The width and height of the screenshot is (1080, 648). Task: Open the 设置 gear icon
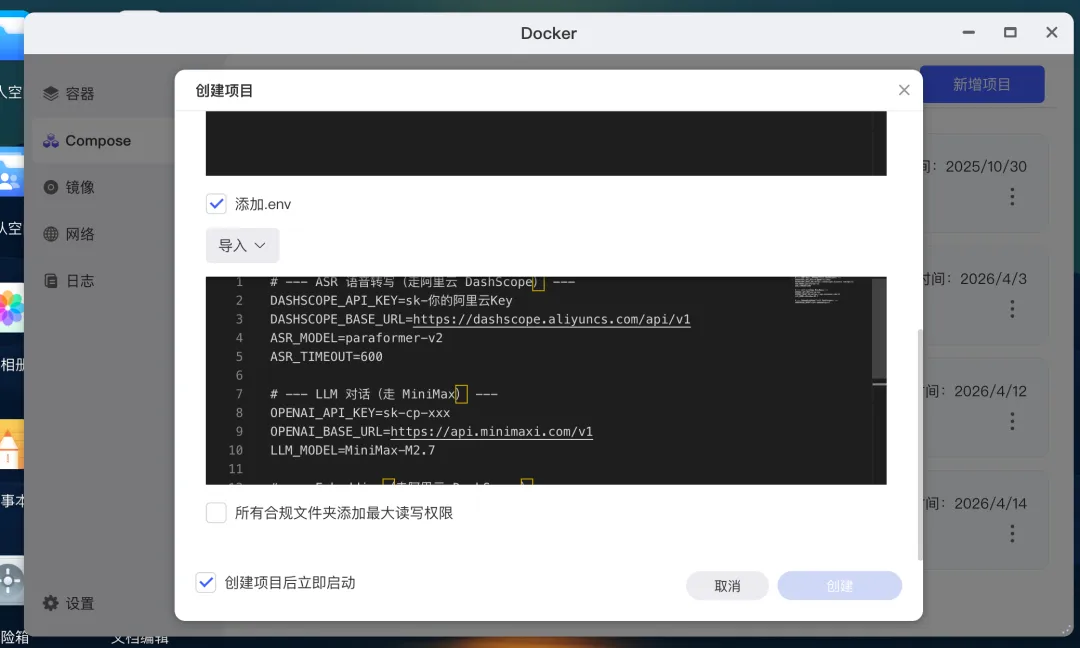(x=50, y=603)
